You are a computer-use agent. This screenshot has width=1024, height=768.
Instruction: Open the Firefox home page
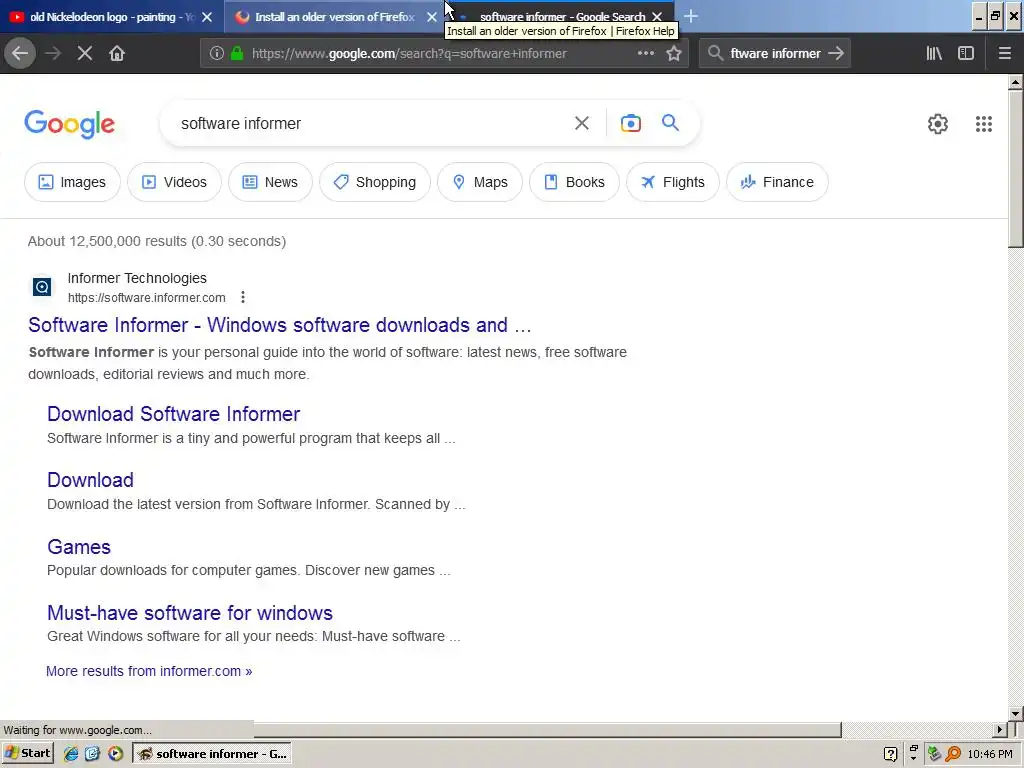pos(117,54)
